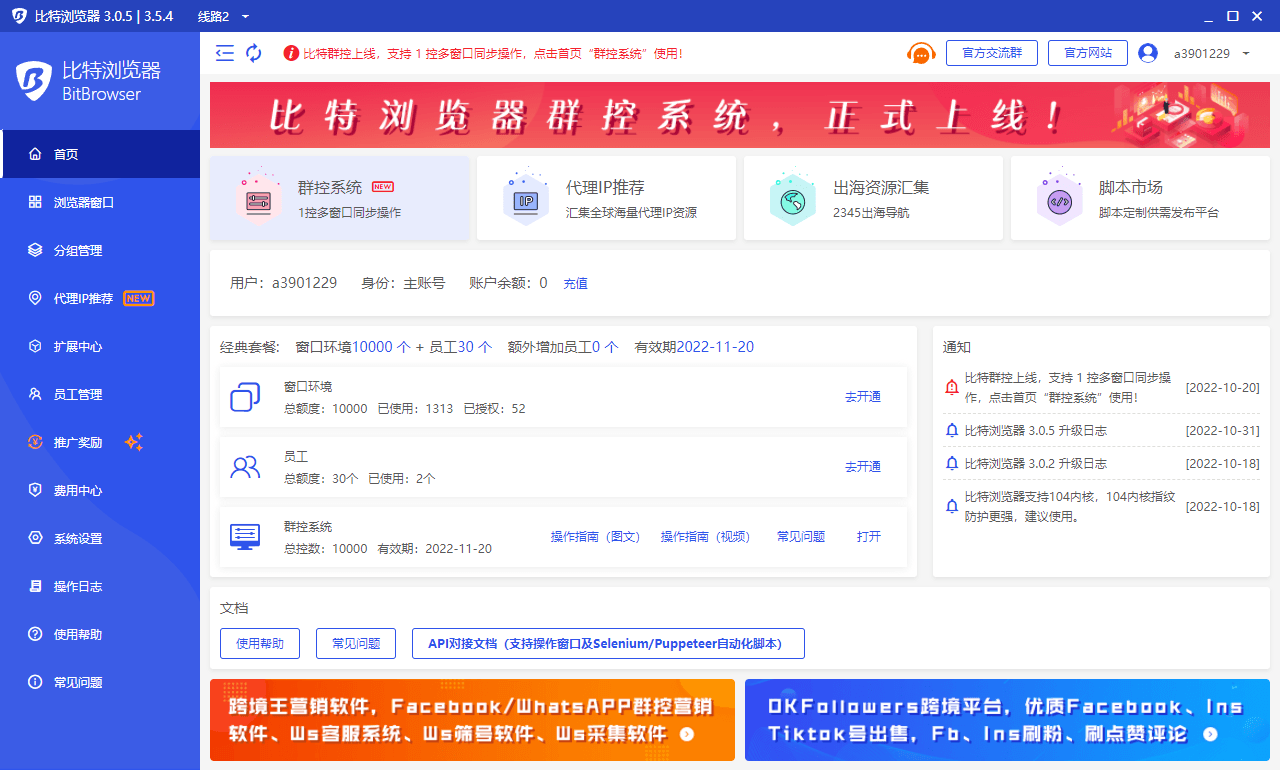Click the refresh icon in top bar
This screenshot has height=770, width=1280.
click(254, 53)
